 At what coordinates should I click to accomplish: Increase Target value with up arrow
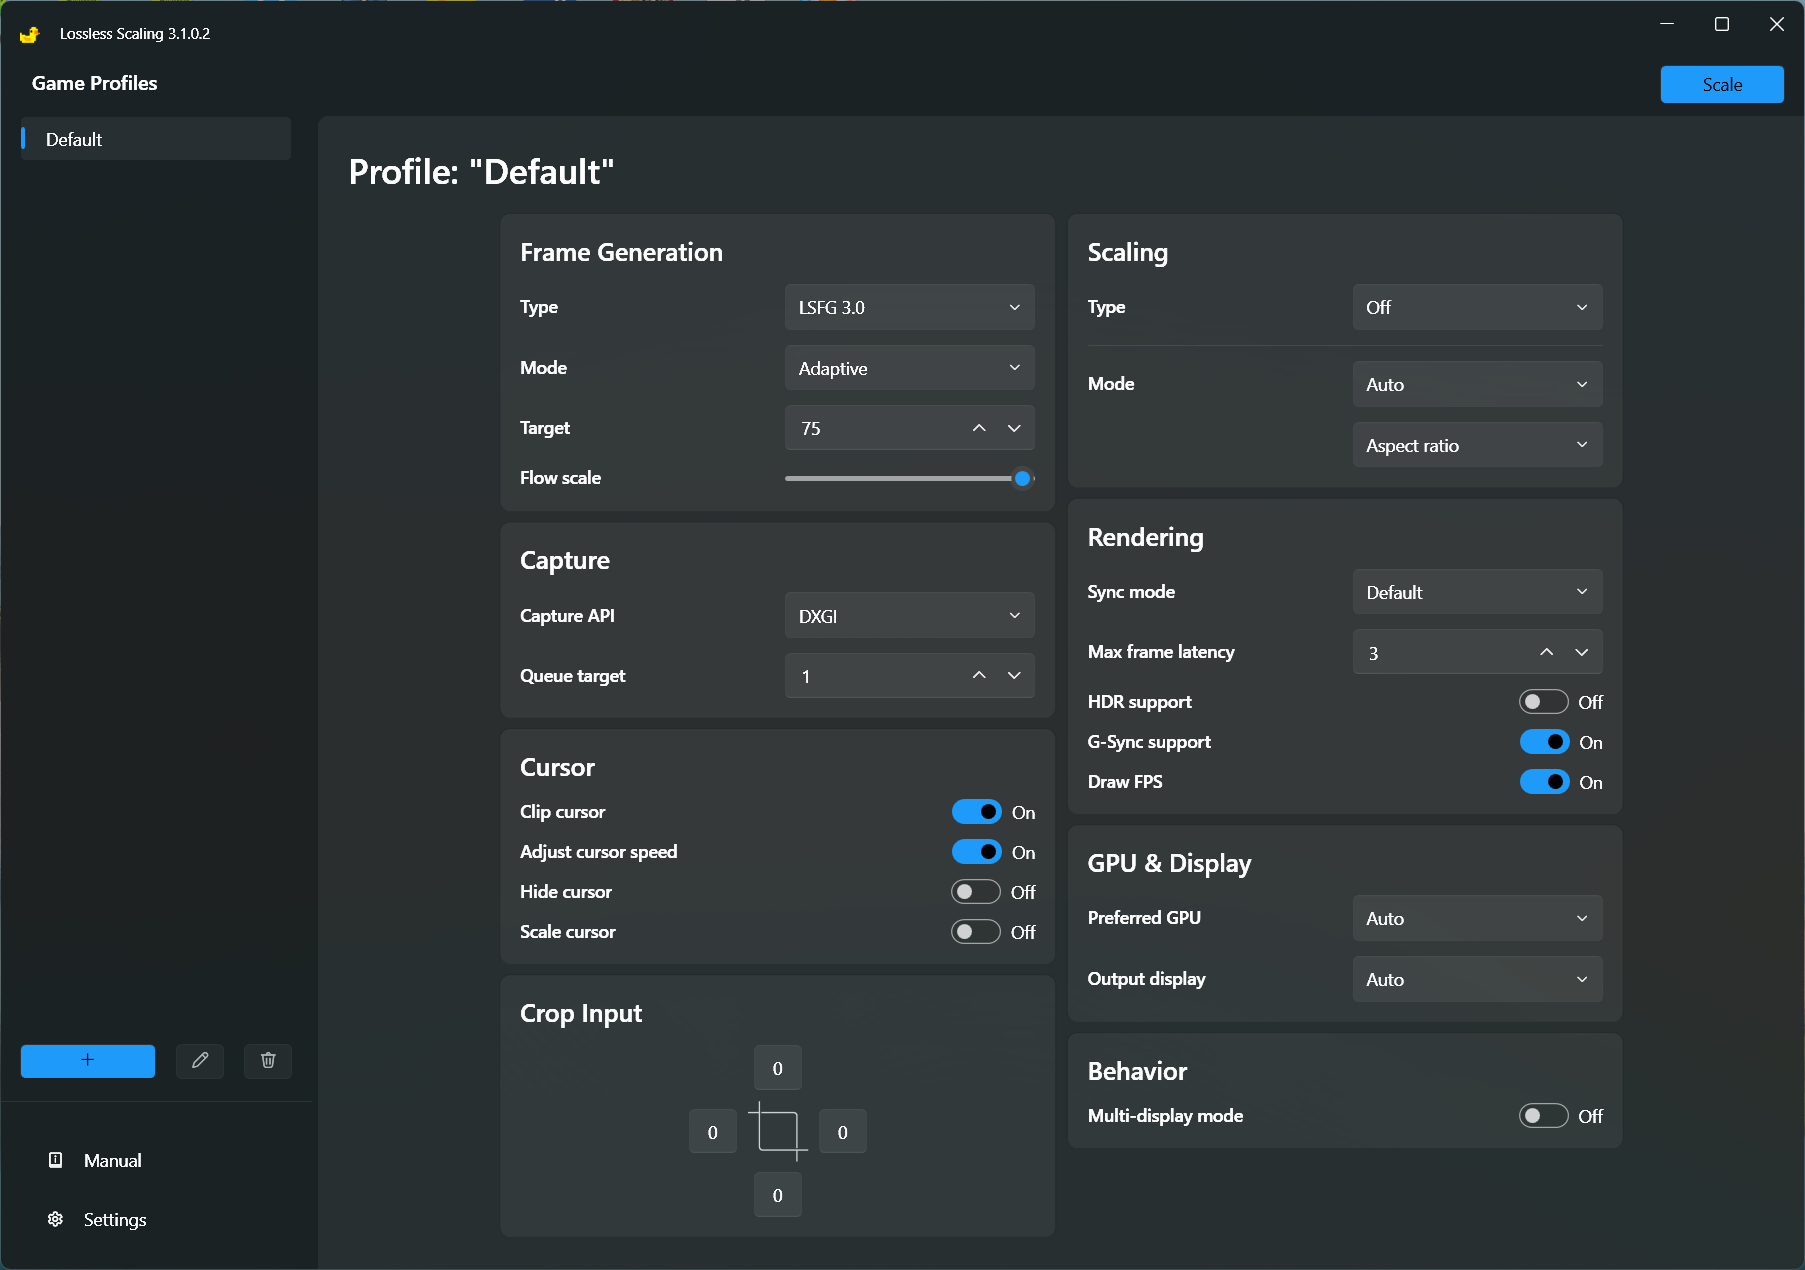(x=979, y=428)
